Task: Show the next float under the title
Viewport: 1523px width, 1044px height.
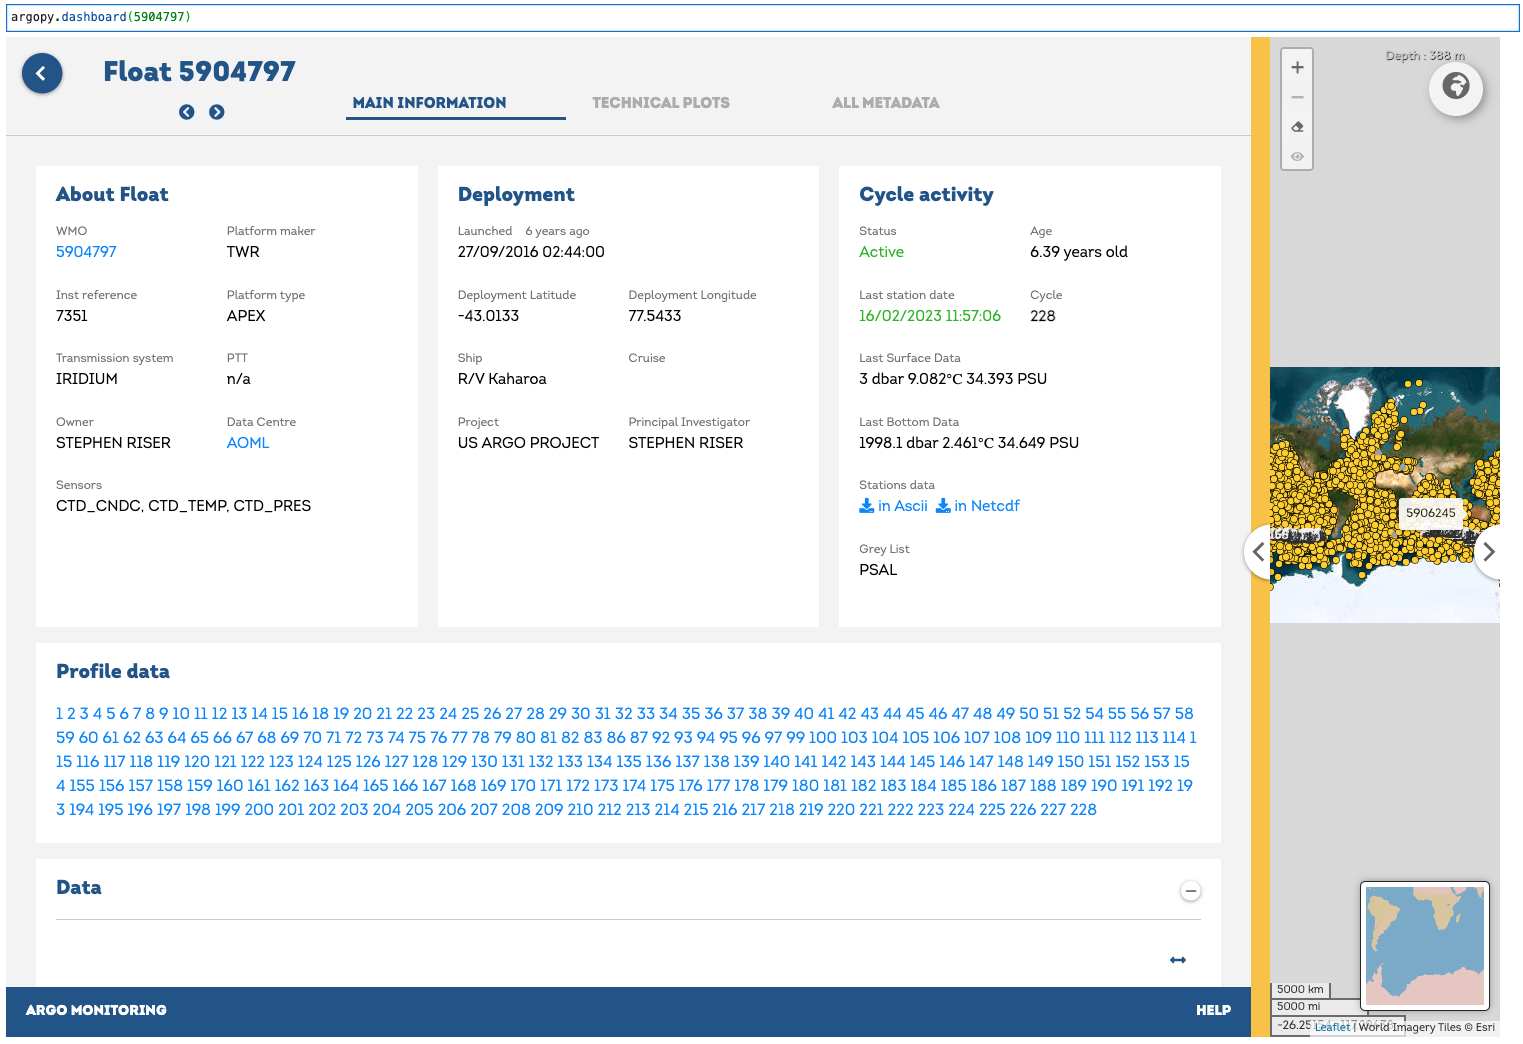Action: pyautogui.click(x=217, y=112)
